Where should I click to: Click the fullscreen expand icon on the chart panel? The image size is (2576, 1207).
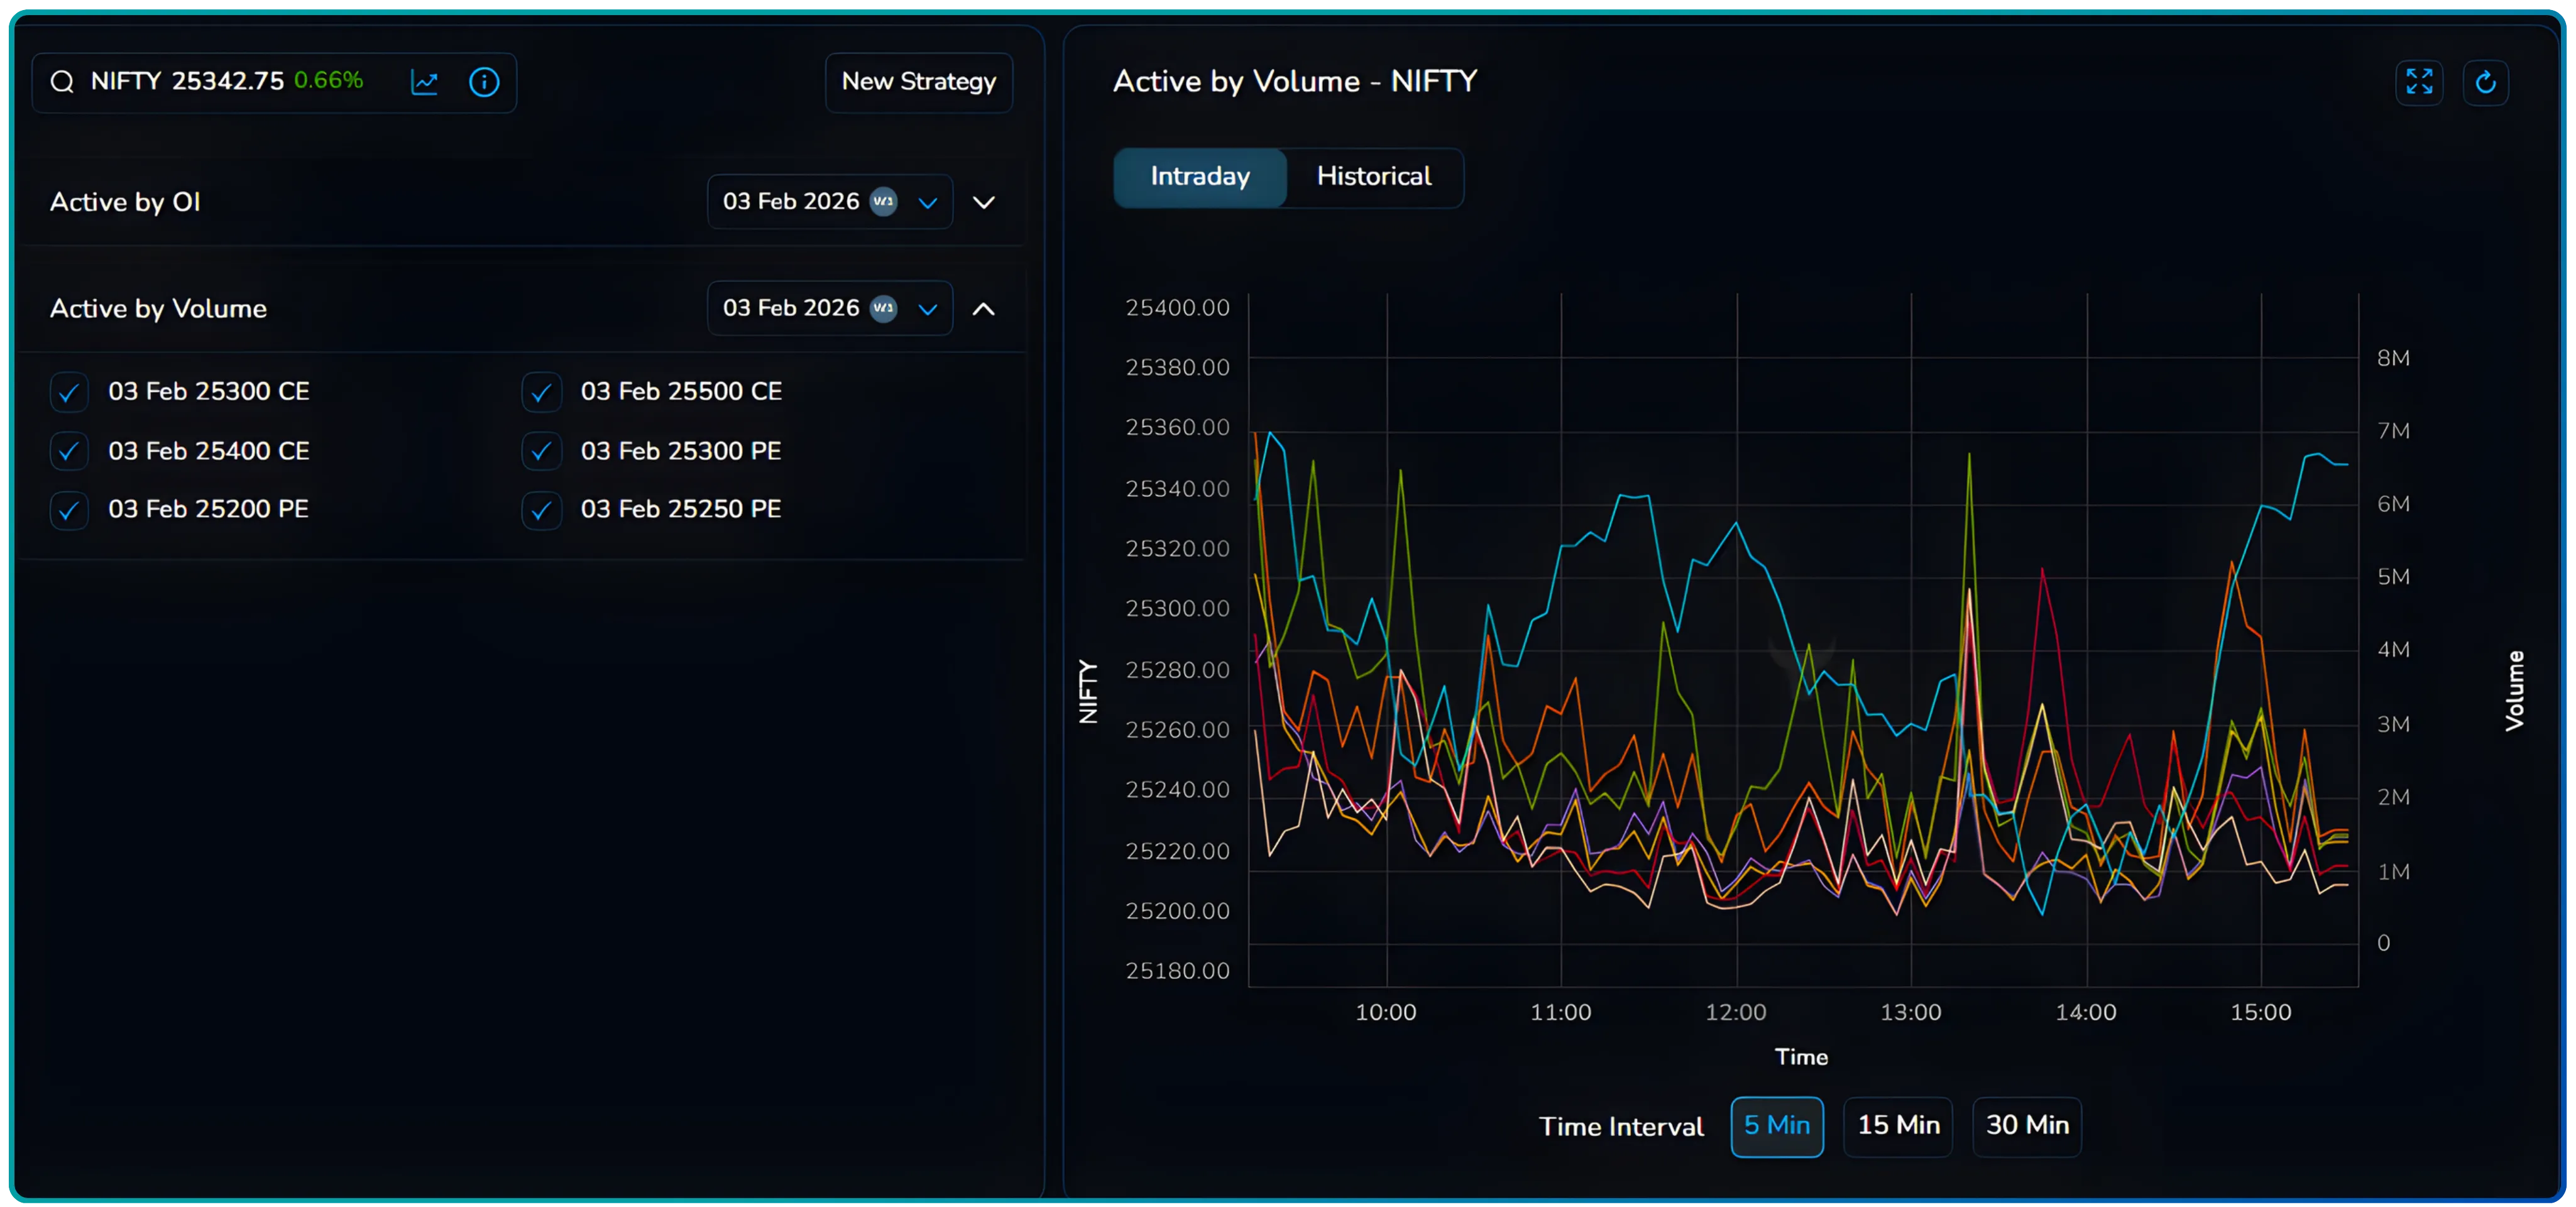click(x=2420, y=82)
